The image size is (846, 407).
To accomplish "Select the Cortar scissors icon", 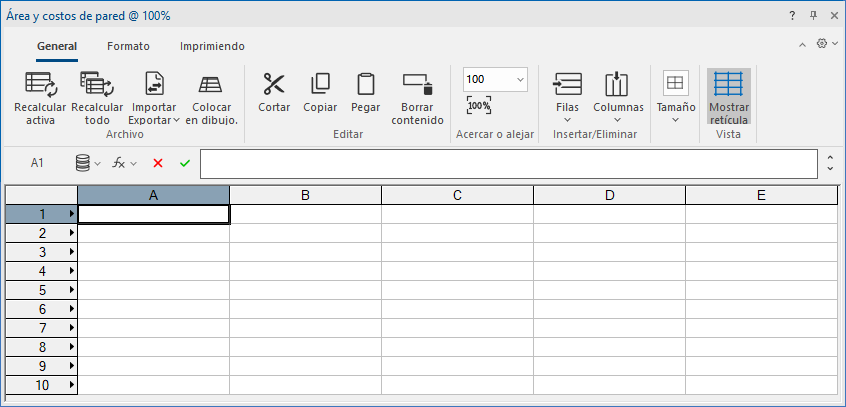I will [274, 84].
